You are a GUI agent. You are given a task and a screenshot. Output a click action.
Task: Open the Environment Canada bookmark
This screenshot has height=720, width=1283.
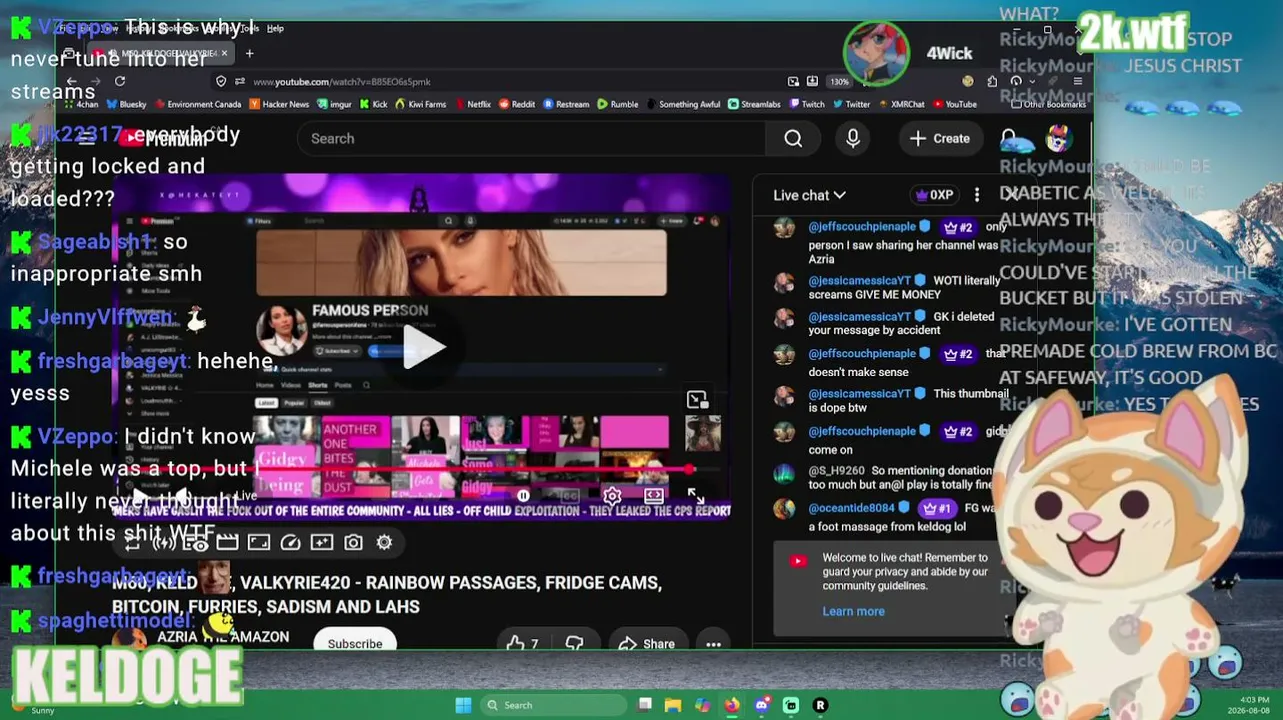(197, 104)
